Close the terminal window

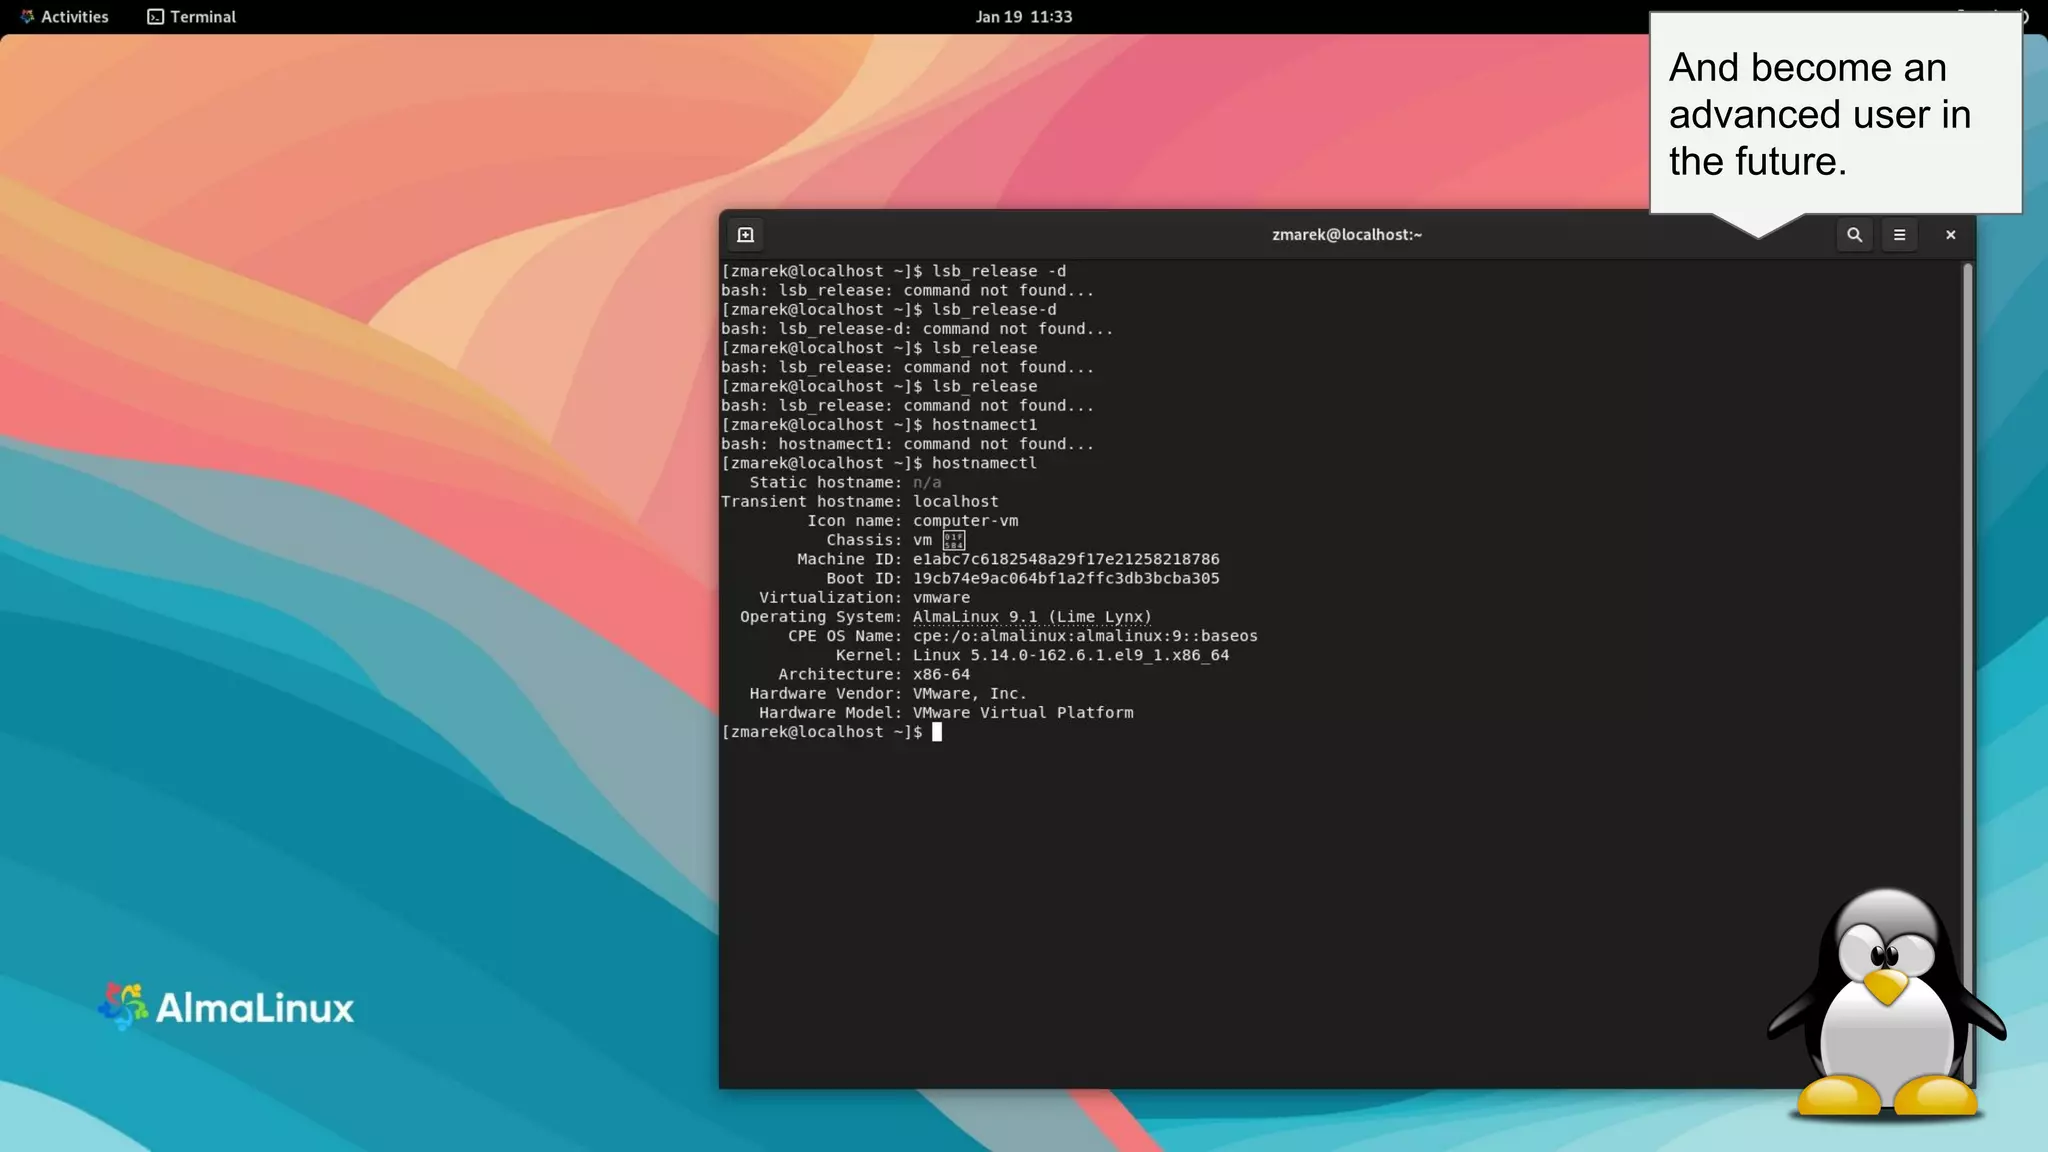click(1950, 235)
